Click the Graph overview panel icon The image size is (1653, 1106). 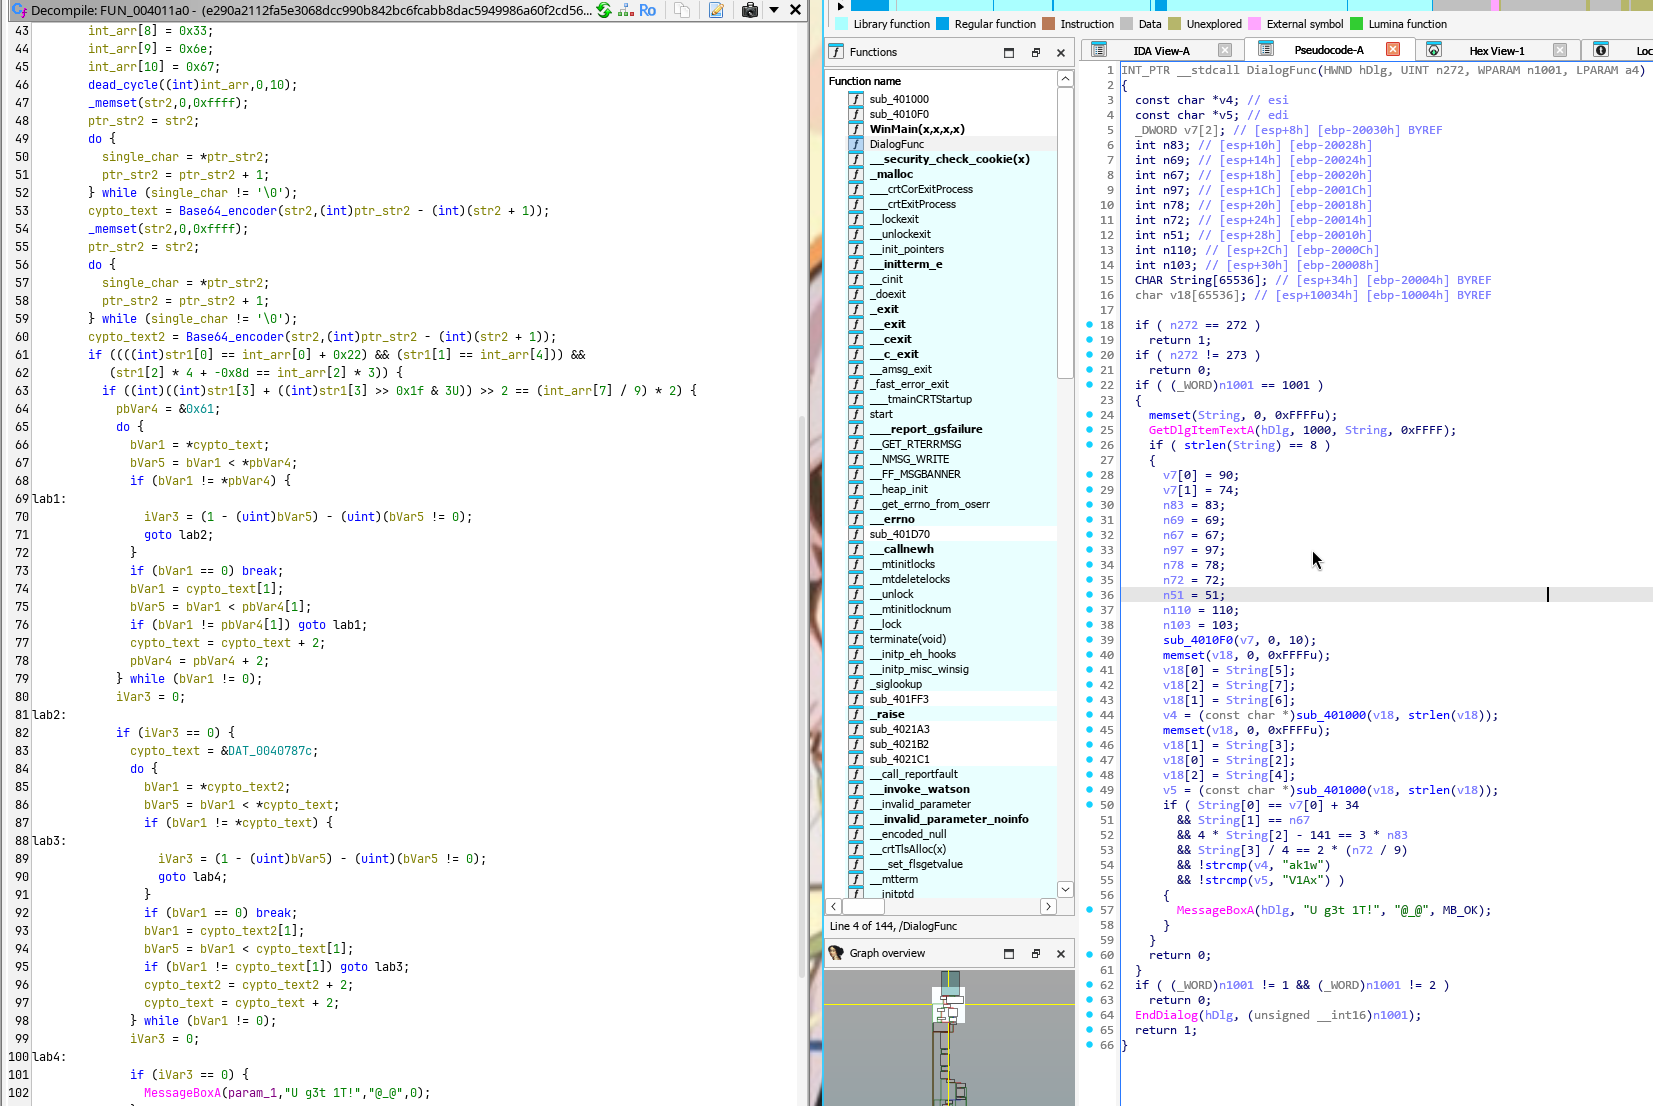(x=837, y=953)
